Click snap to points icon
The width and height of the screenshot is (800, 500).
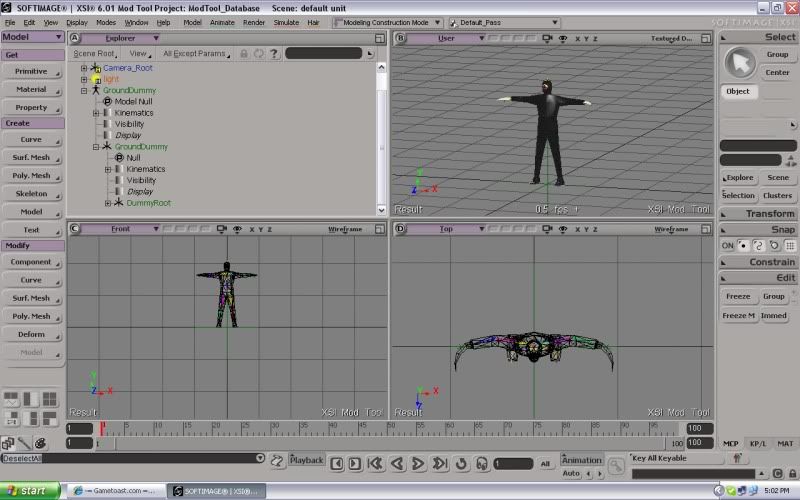[743, 245]
